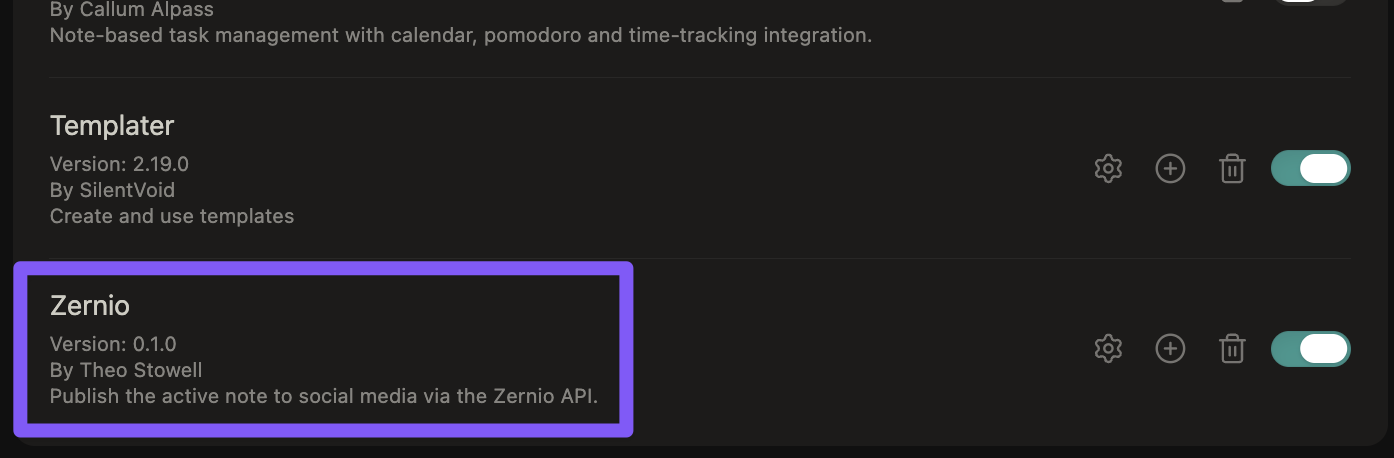Select the Templater plugin title
Image resolution: width=1394 pixels, height=458 pixels.
point(112,126)
